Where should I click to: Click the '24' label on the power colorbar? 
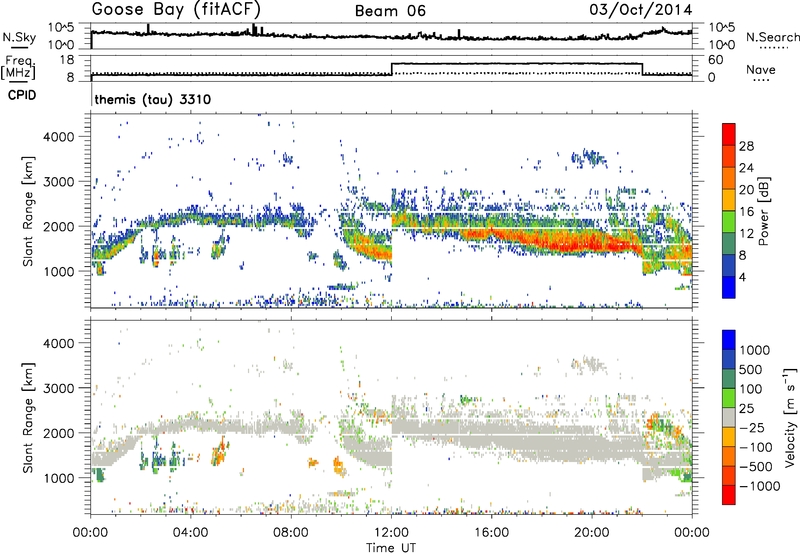[746, 168]
